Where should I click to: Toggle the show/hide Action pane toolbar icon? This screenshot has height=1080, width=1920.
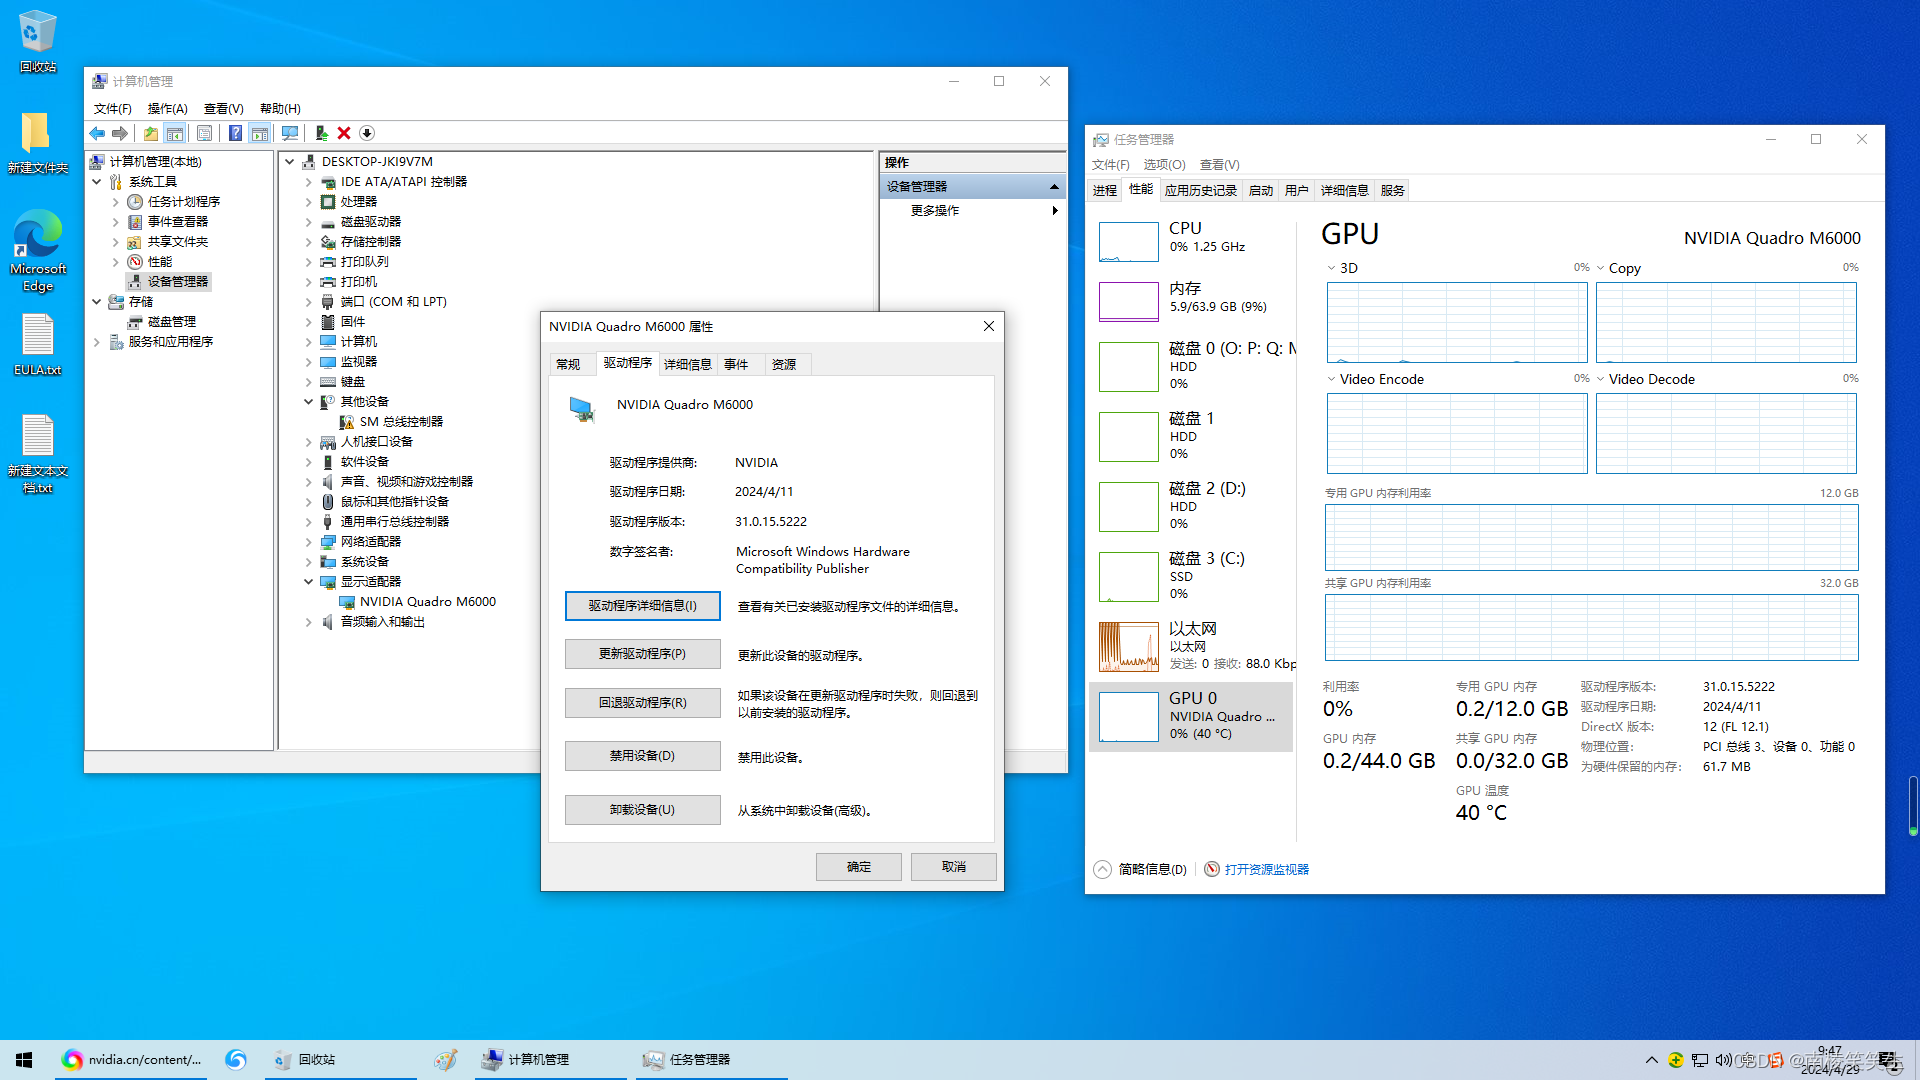point(260,133)
